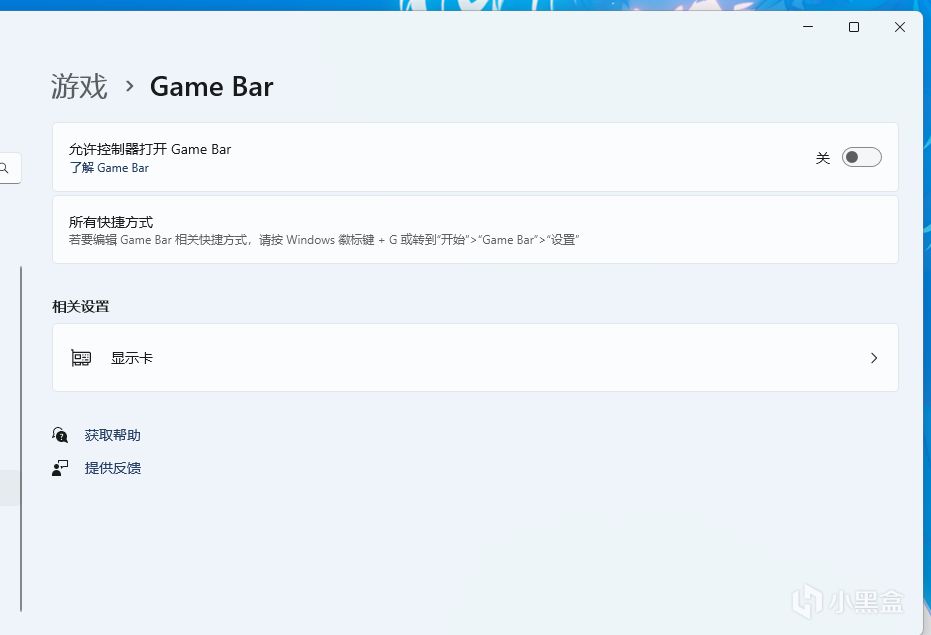Open the 提供反馈 link

click(x=112, y=468)
